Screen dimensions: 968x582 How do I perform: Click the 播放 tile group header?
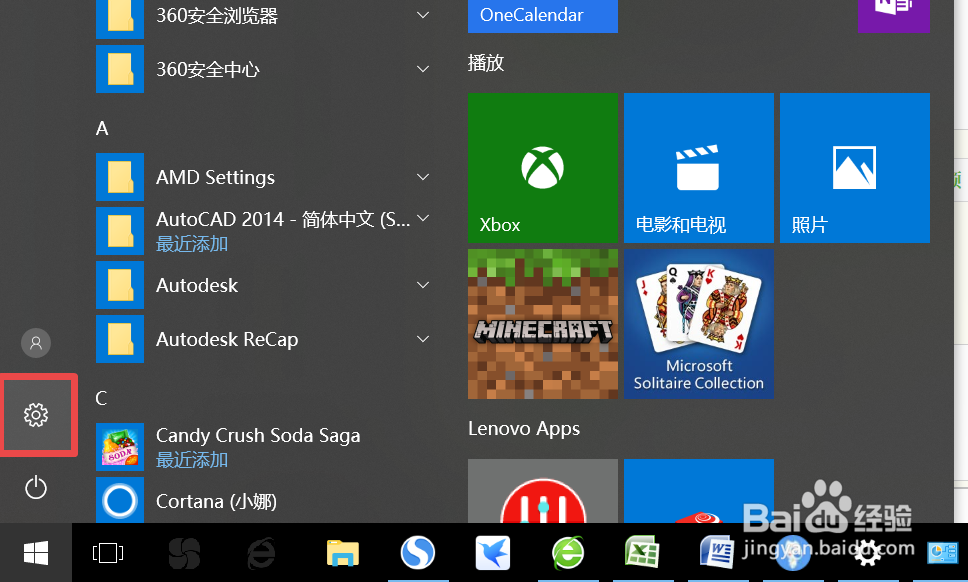[486, 63]
